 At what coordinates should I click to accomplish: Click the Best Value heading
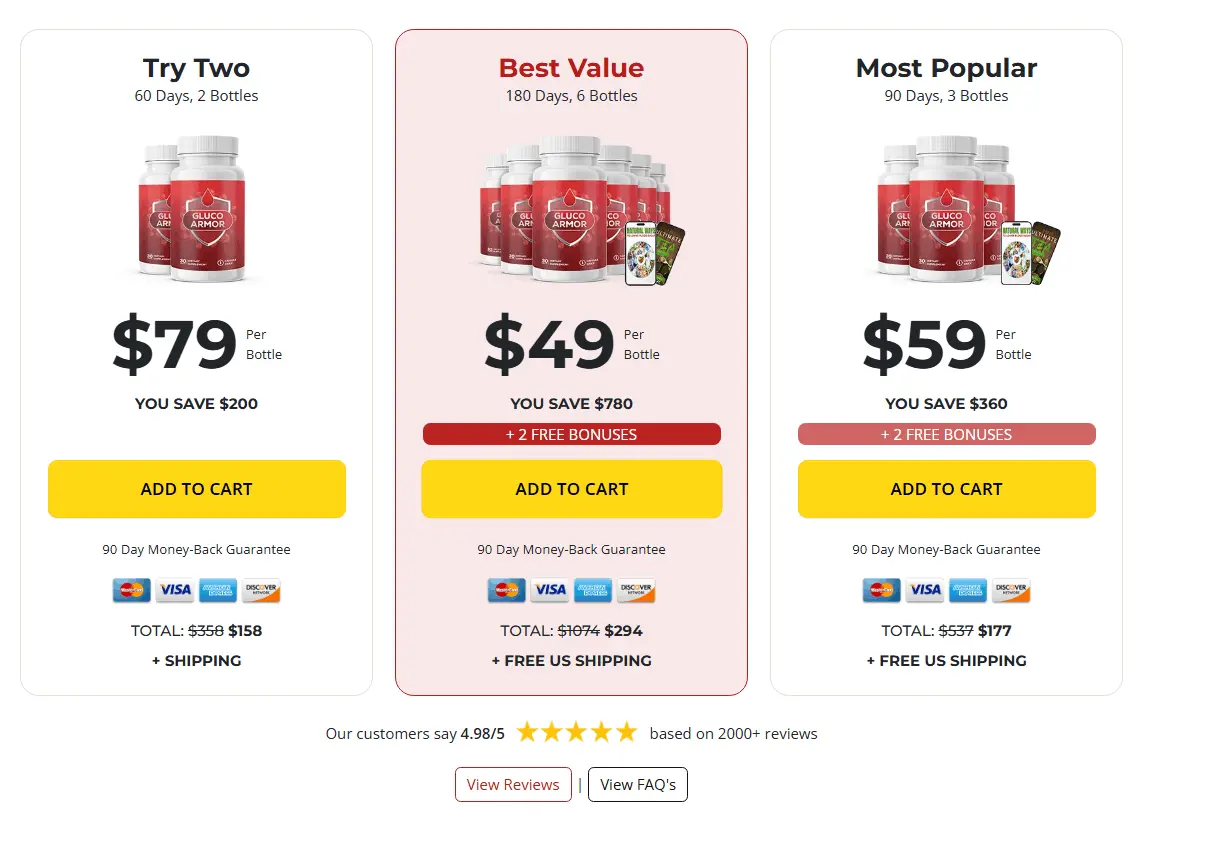coord(571,68)
